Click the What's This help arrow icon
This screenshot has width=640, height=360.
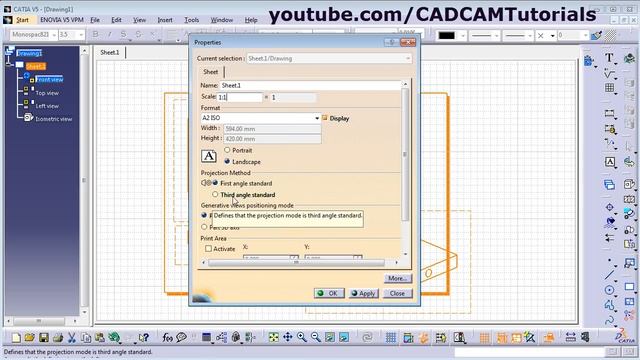[x=144, y=337]
